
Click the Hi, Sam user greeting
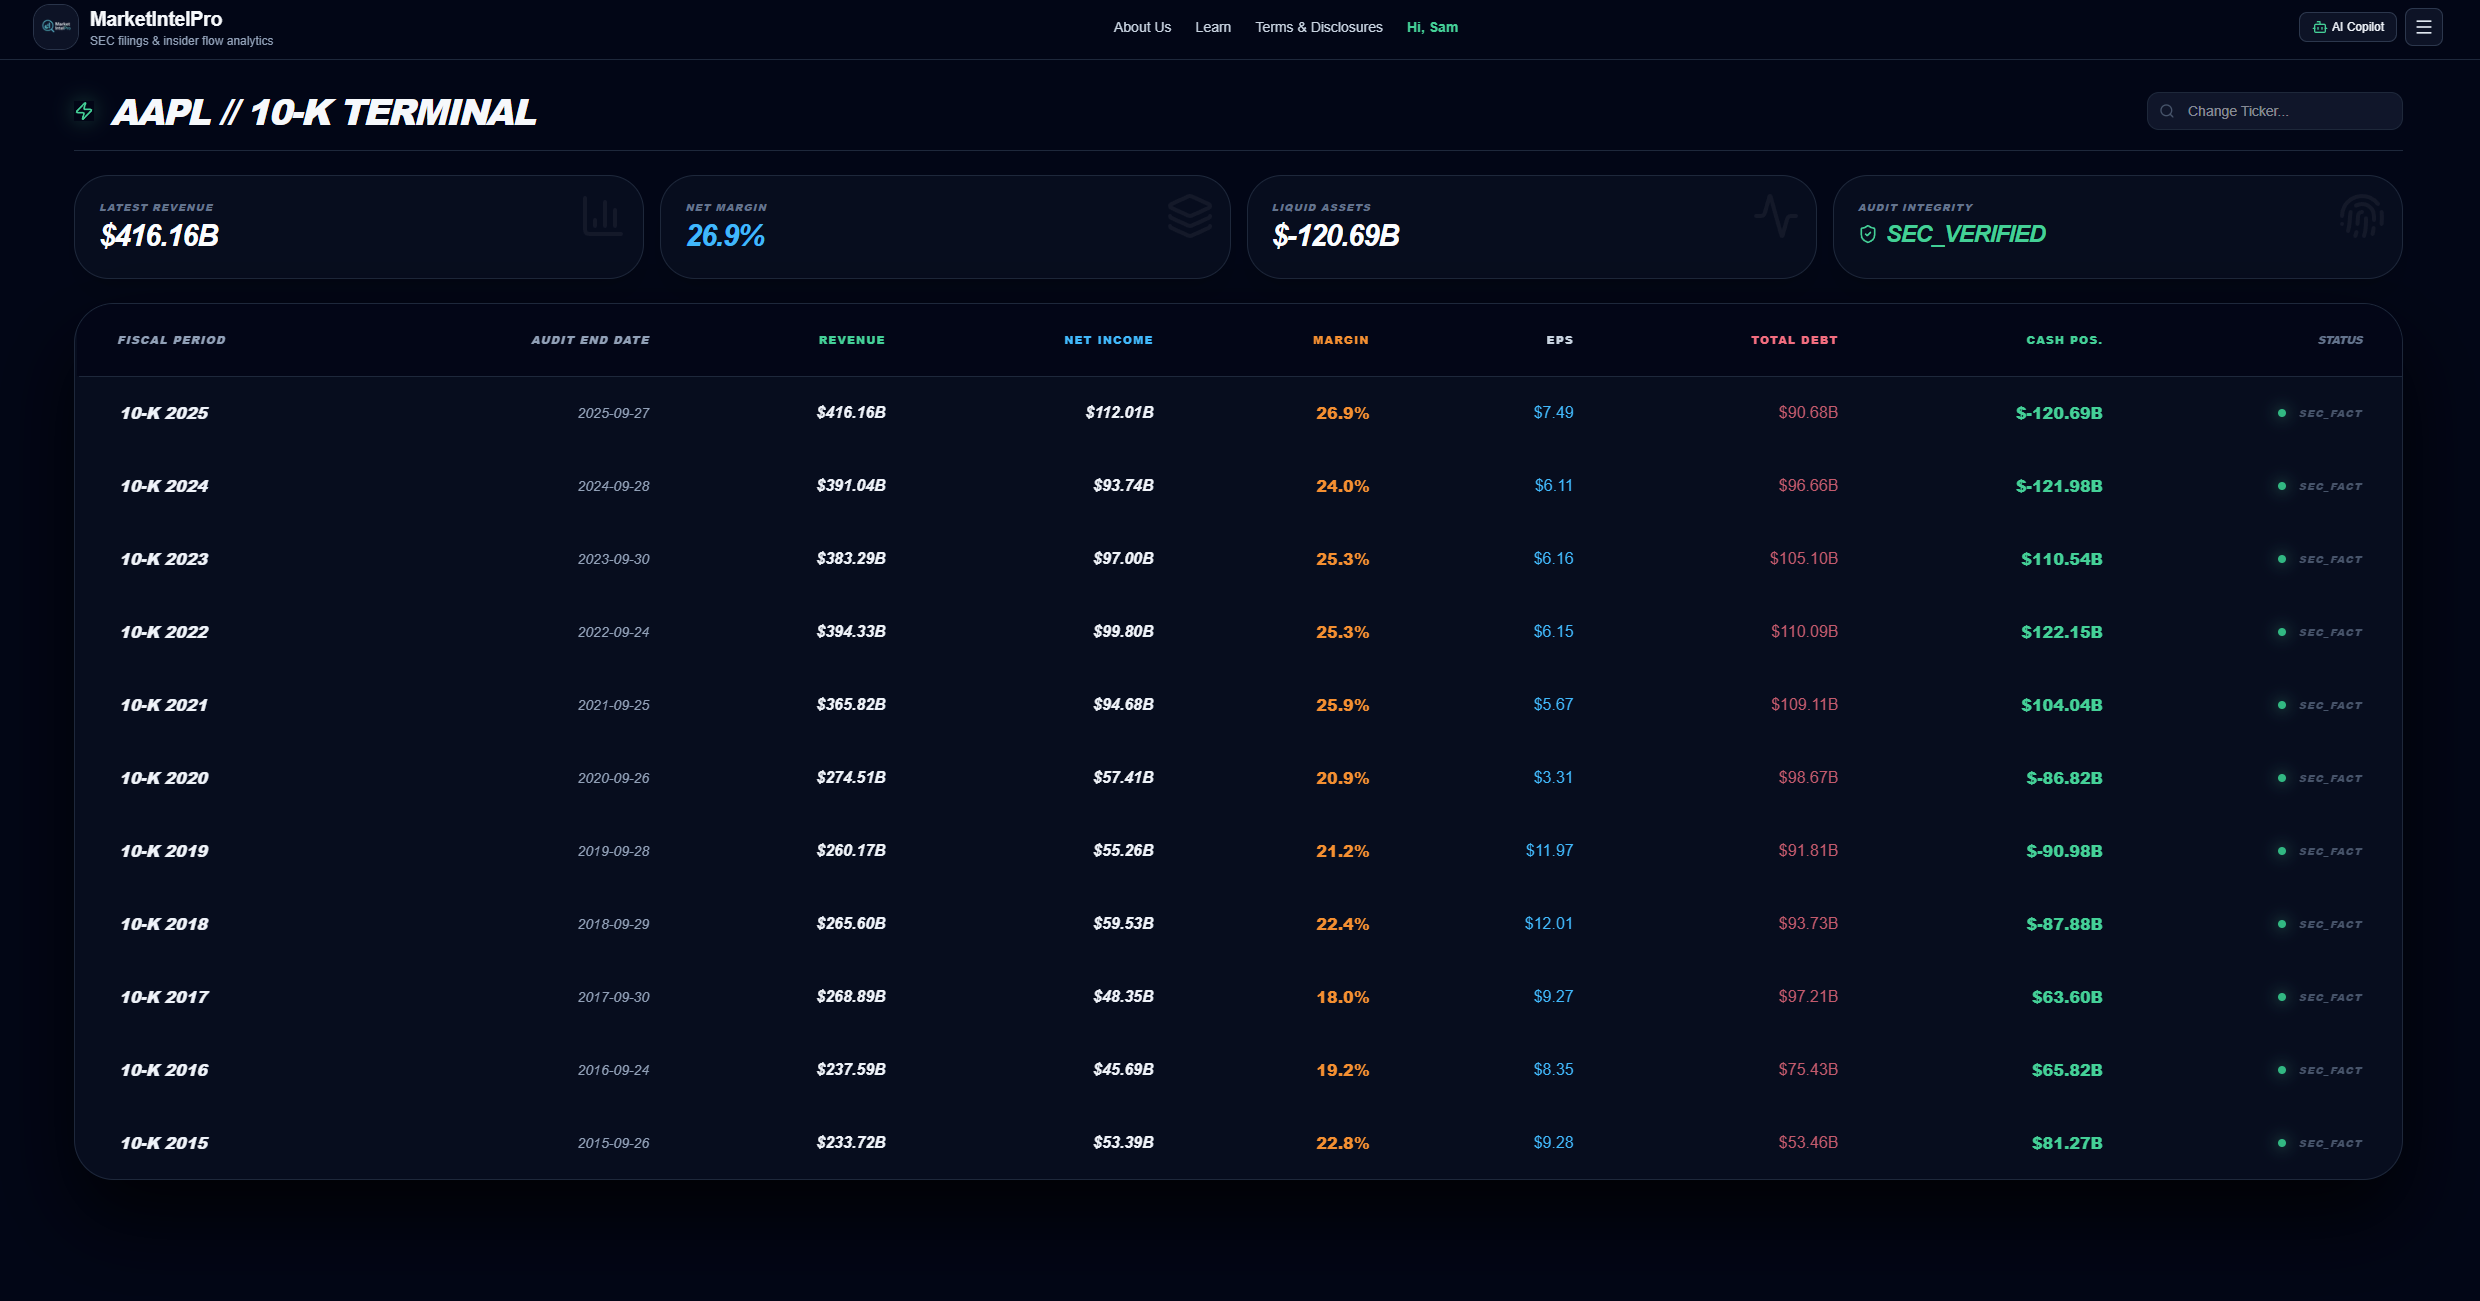point(1432,27)
